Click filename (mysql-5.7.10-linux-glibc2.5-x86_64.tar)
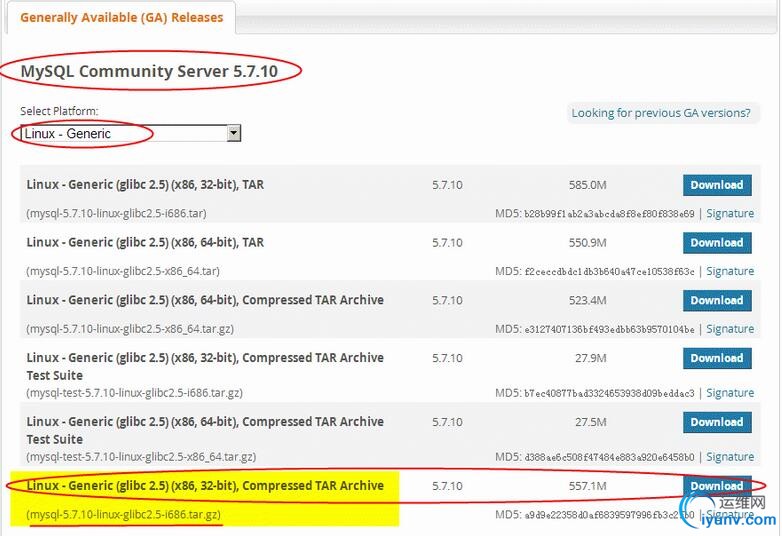Viewport: 782px width, 536px height. click(x=123, y=271)
